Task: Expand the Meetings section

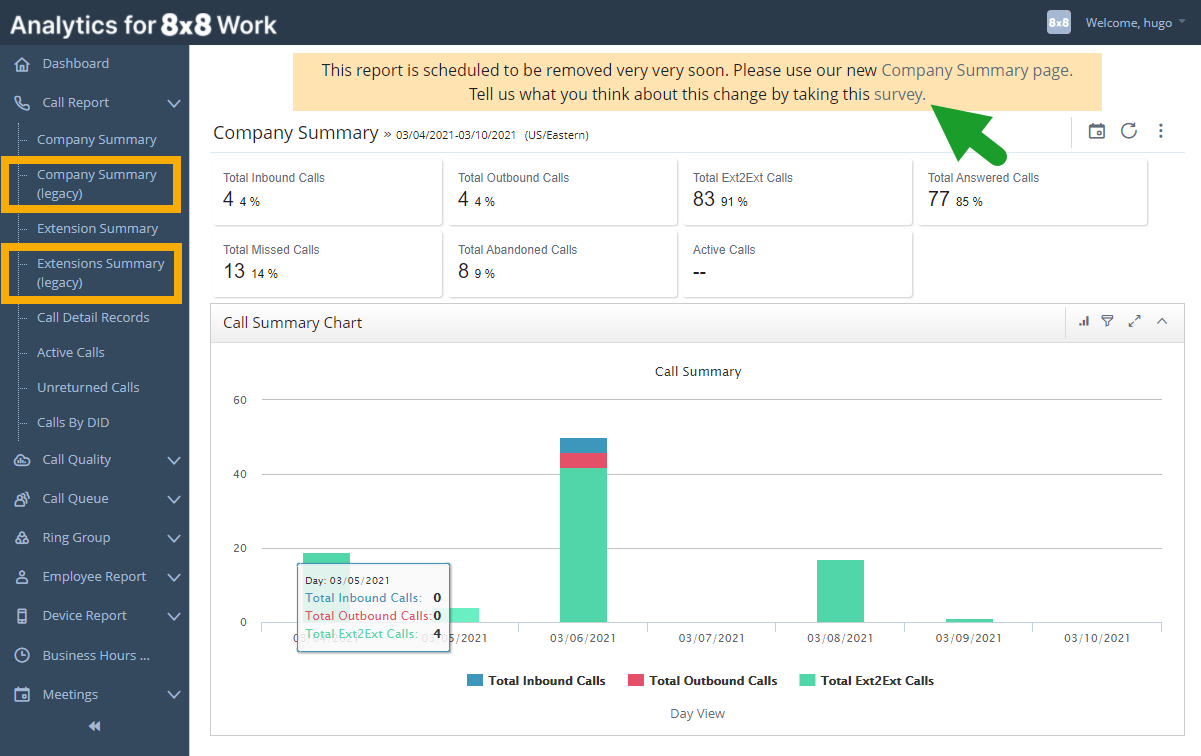Action: point(94,694)
